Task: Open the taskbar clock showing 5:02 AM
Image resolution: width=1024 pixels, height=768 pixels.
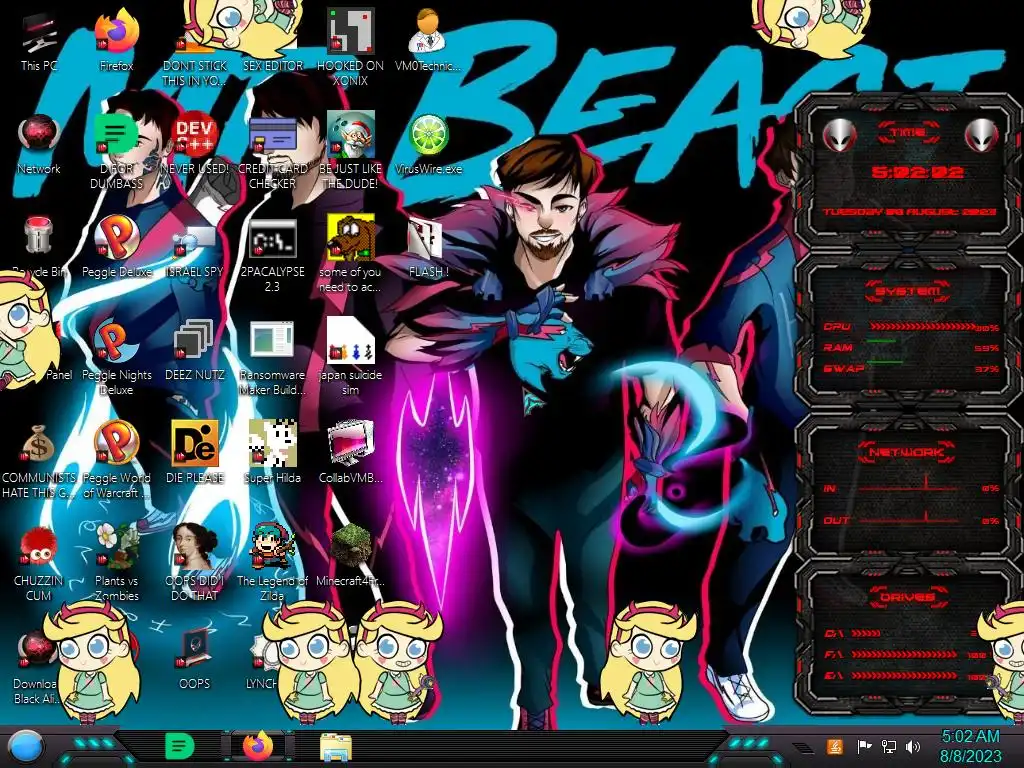Action: (x=970, y=746)
